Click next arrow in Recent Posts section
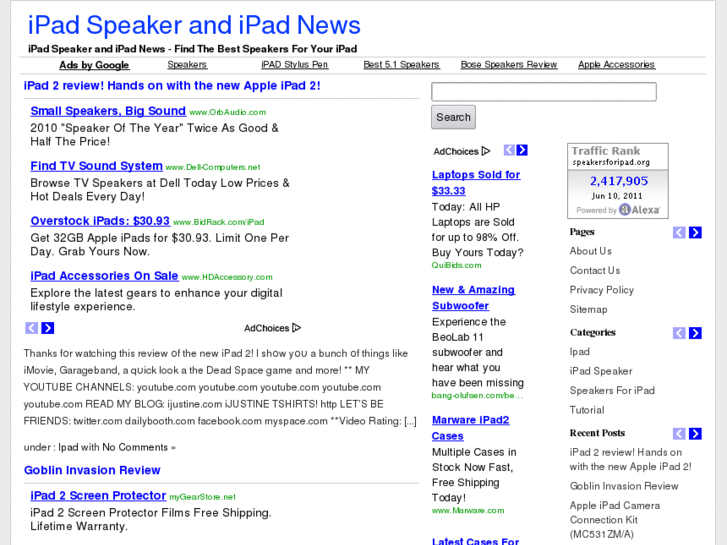The height and width of the screenshot is (545, 727). click(695, 434)
